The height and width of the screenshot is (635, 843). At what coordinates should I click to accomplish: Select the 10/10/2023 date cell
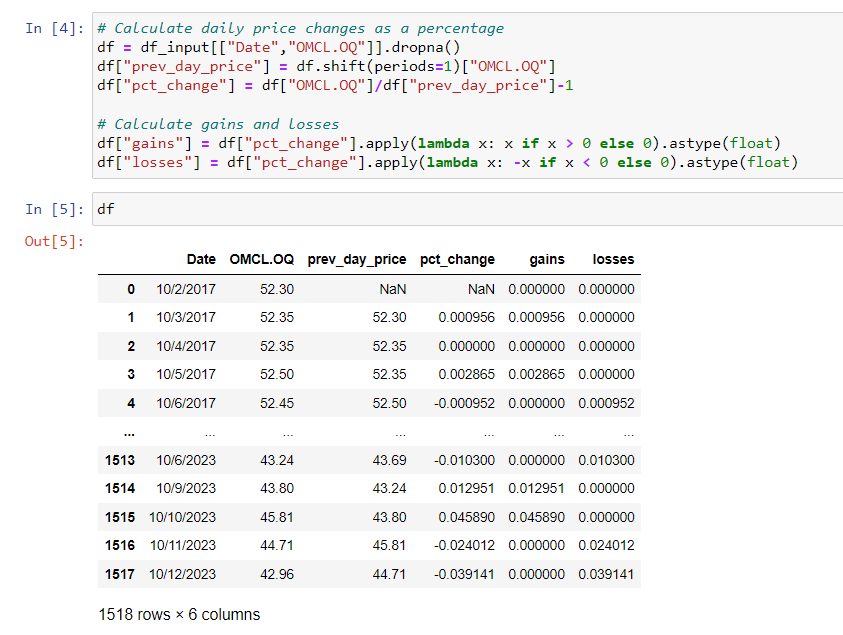(x=183, y=517)
